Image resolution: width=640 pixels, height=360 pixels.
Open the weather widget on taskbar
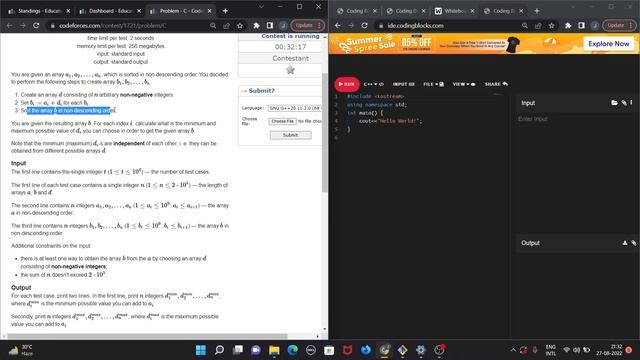(20, 350)
